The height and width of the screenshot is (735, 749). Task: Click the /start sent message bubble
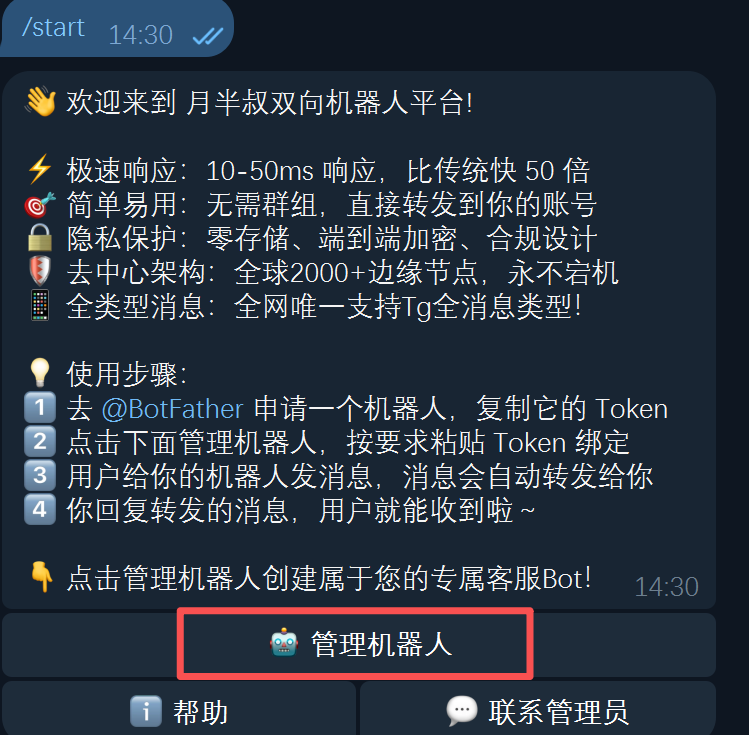click(117, 28)
